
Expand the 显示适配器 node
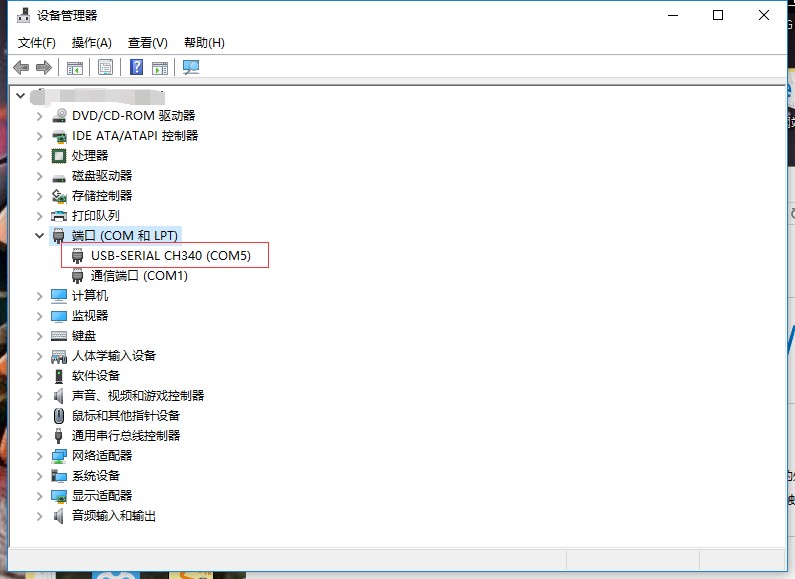coord(40,496)
